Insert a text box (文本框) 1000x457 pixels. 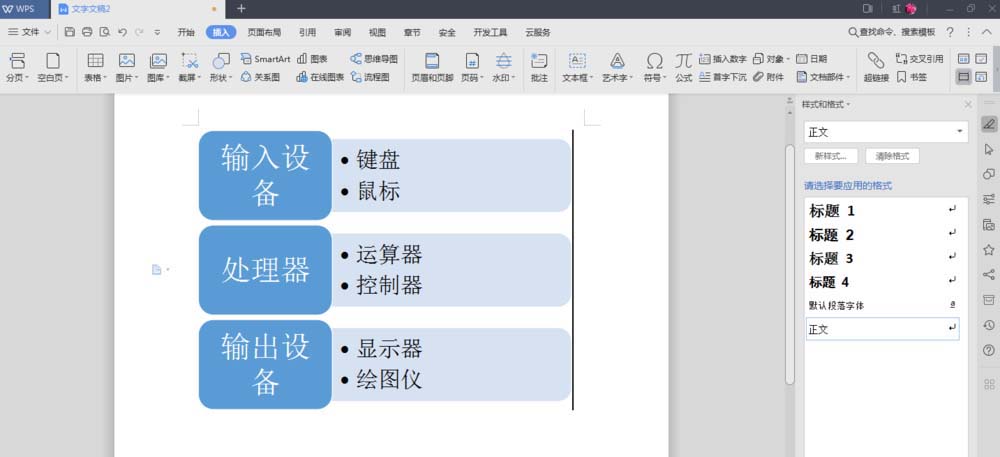pos(578,68)
